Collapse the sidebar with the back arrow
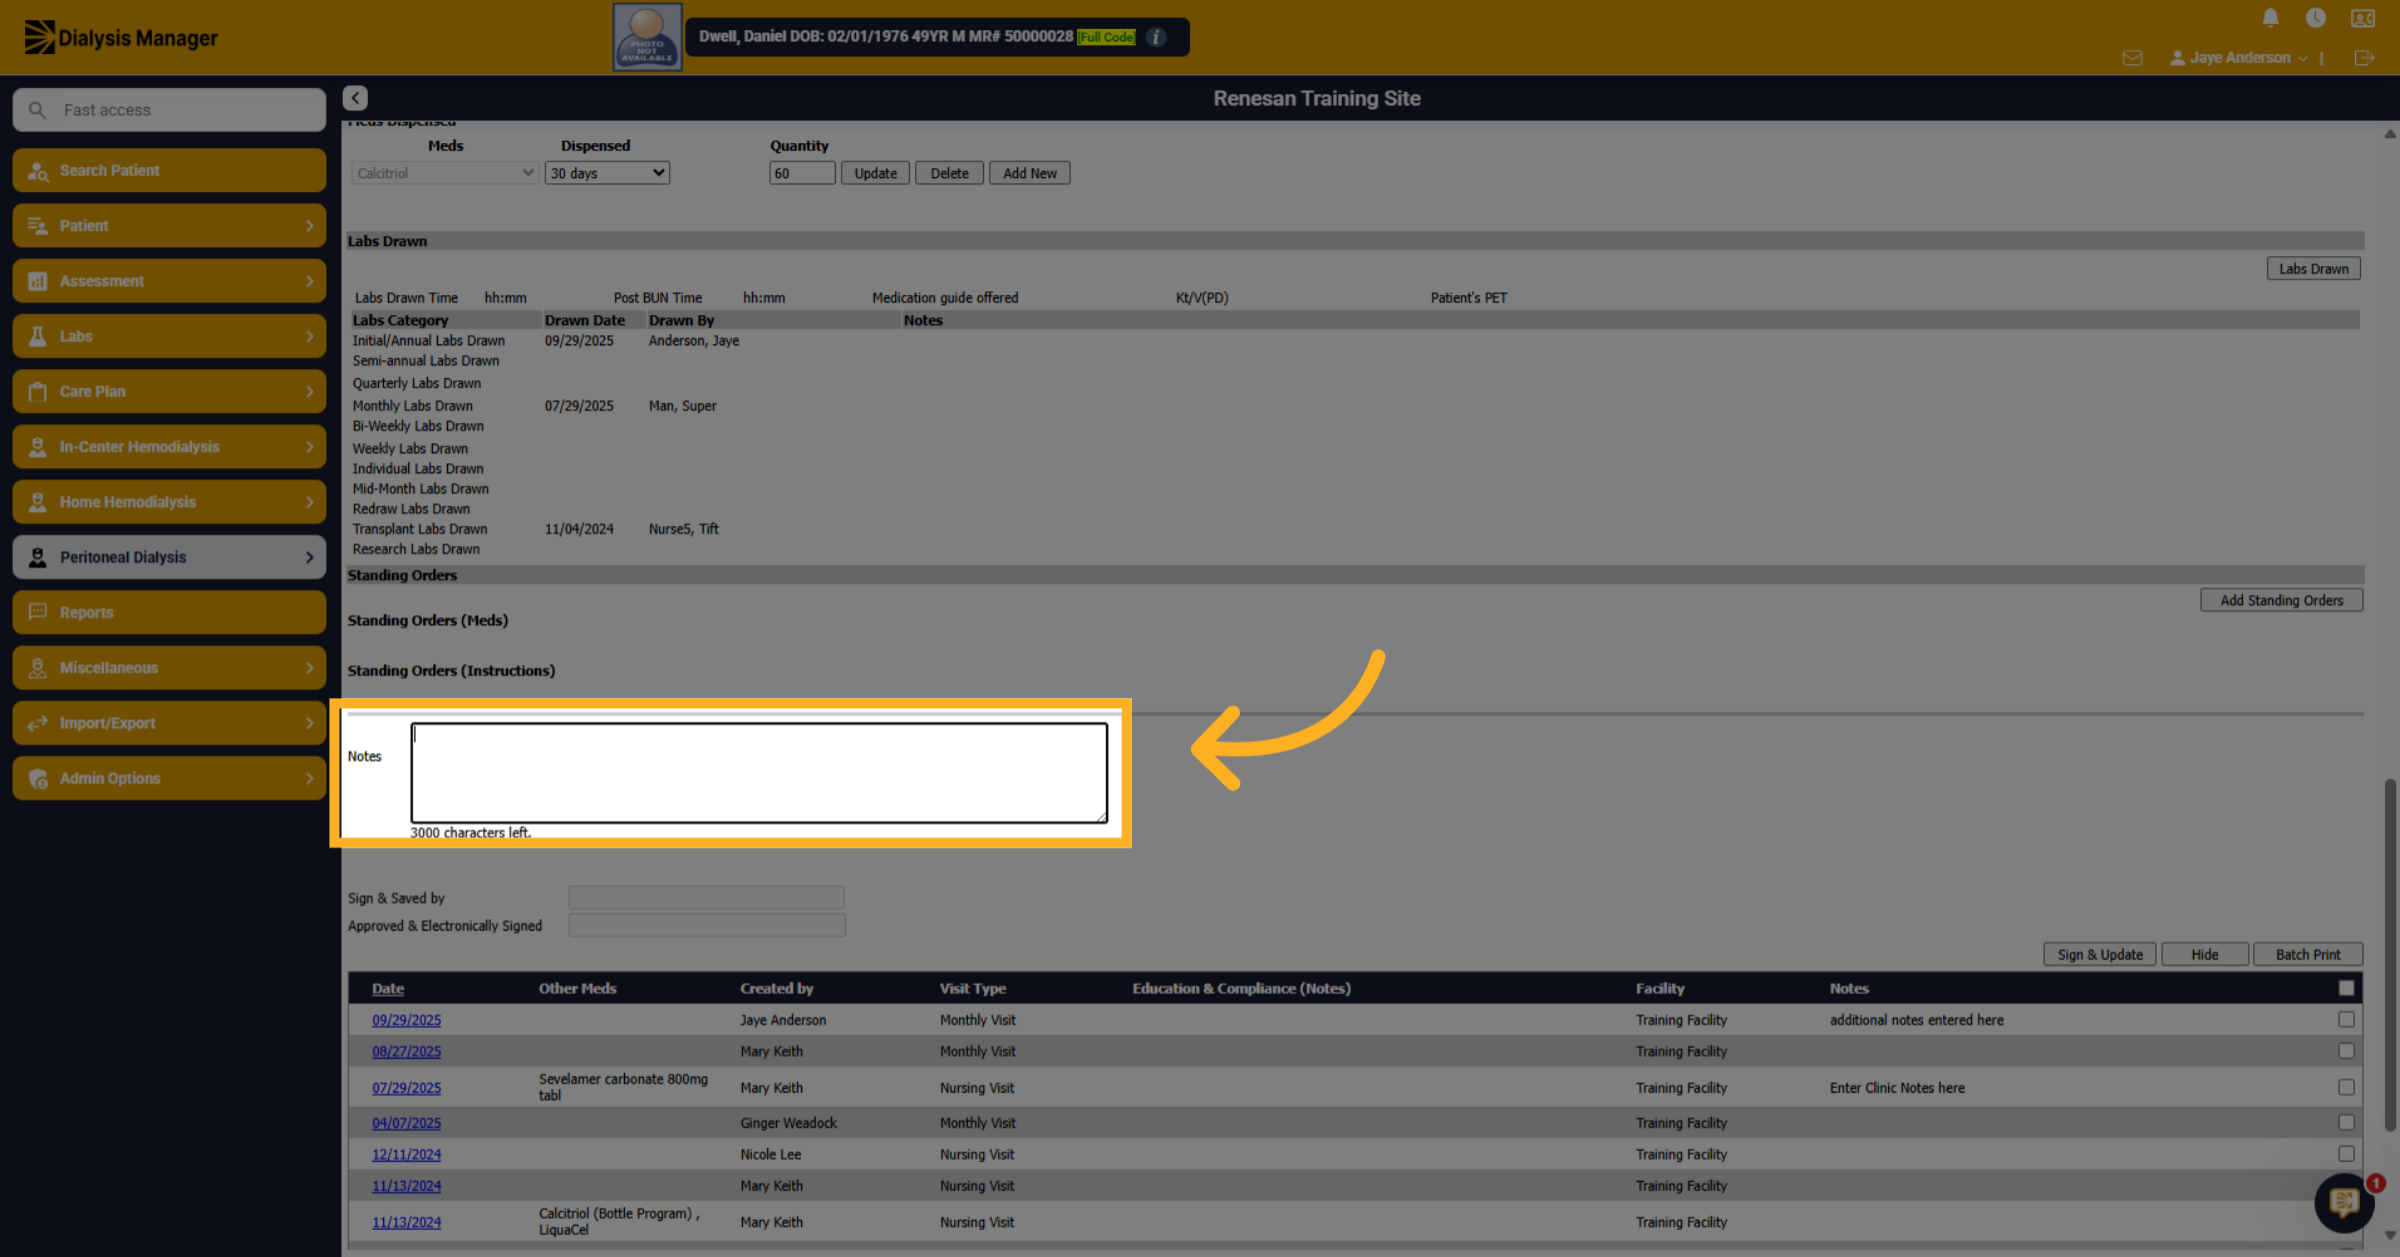Viewport: 2400px width, 1257px height. [355, 98]
